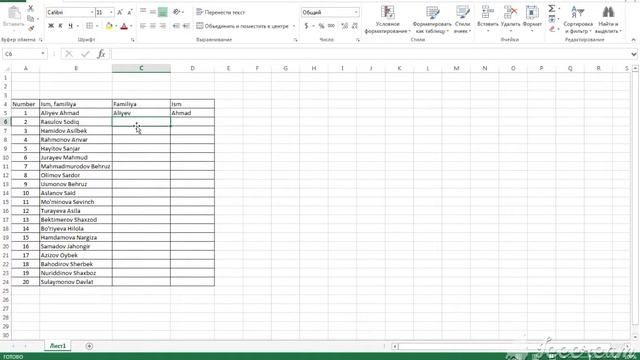This screenshot has width=640, height=360.
Task: Open the text orientation icon
Action: [176, 12]
